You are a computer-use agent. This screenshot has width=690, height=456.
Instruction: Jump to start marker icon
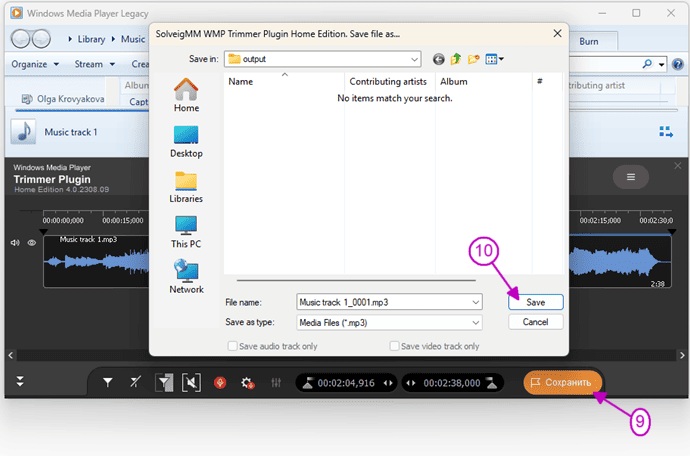coord(308,383)
